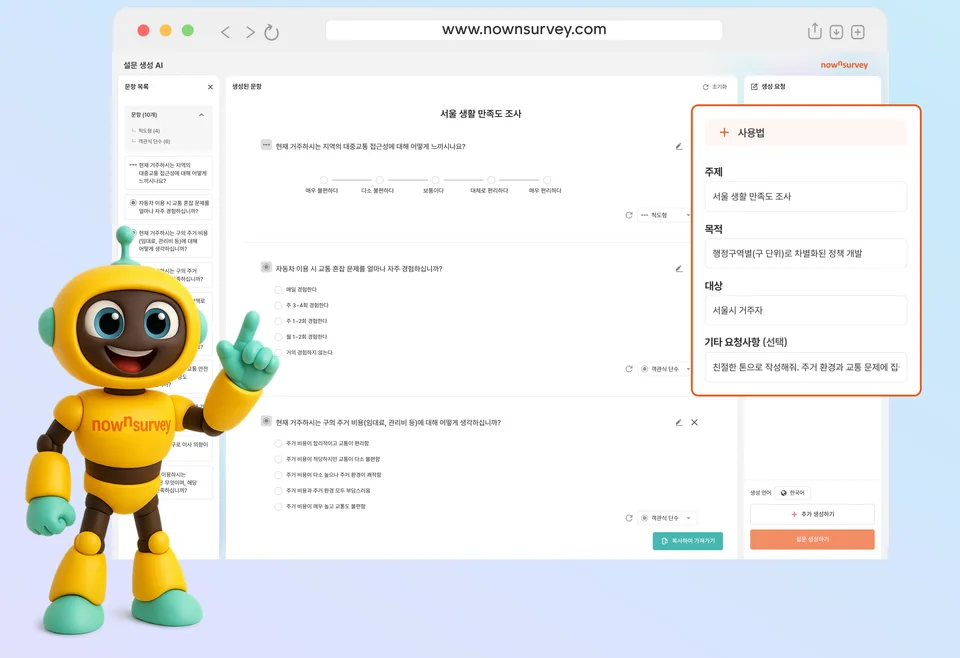Click scale type icon beside 대중교통 접근성 question
This screenshot has width=960, height=658.
point(266,145)
